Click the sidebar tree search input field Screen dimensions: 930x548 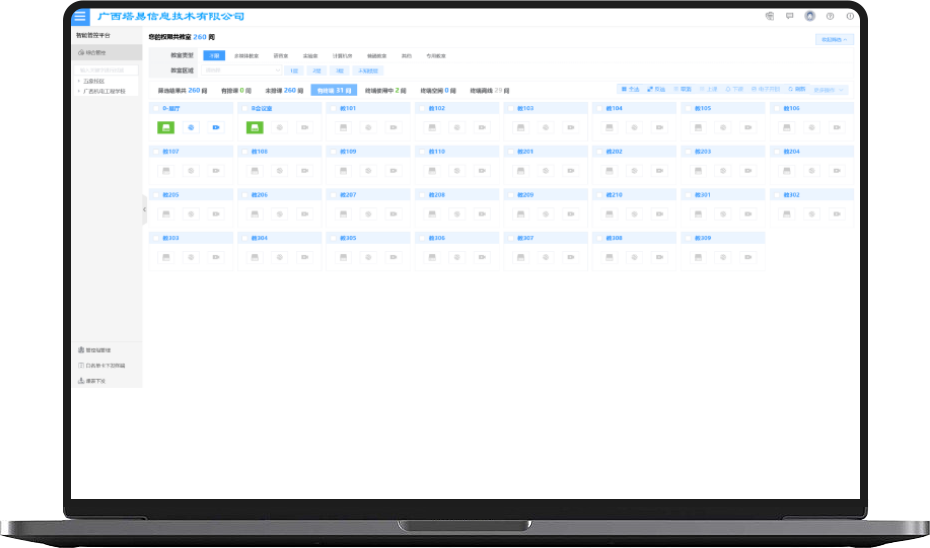[x=108, y=70]
